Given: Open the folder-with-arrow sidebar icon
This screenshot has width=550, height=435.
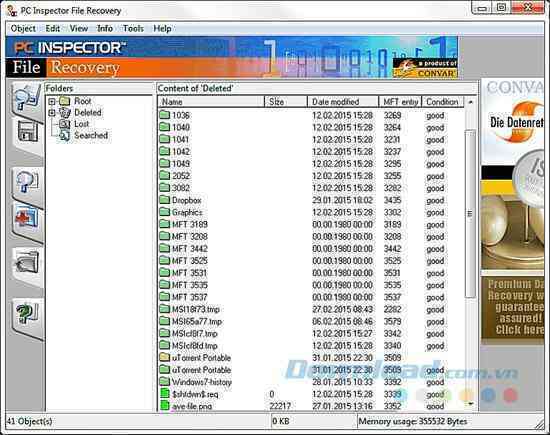Looking at the screenshot, I should click(x=27, y=262).
